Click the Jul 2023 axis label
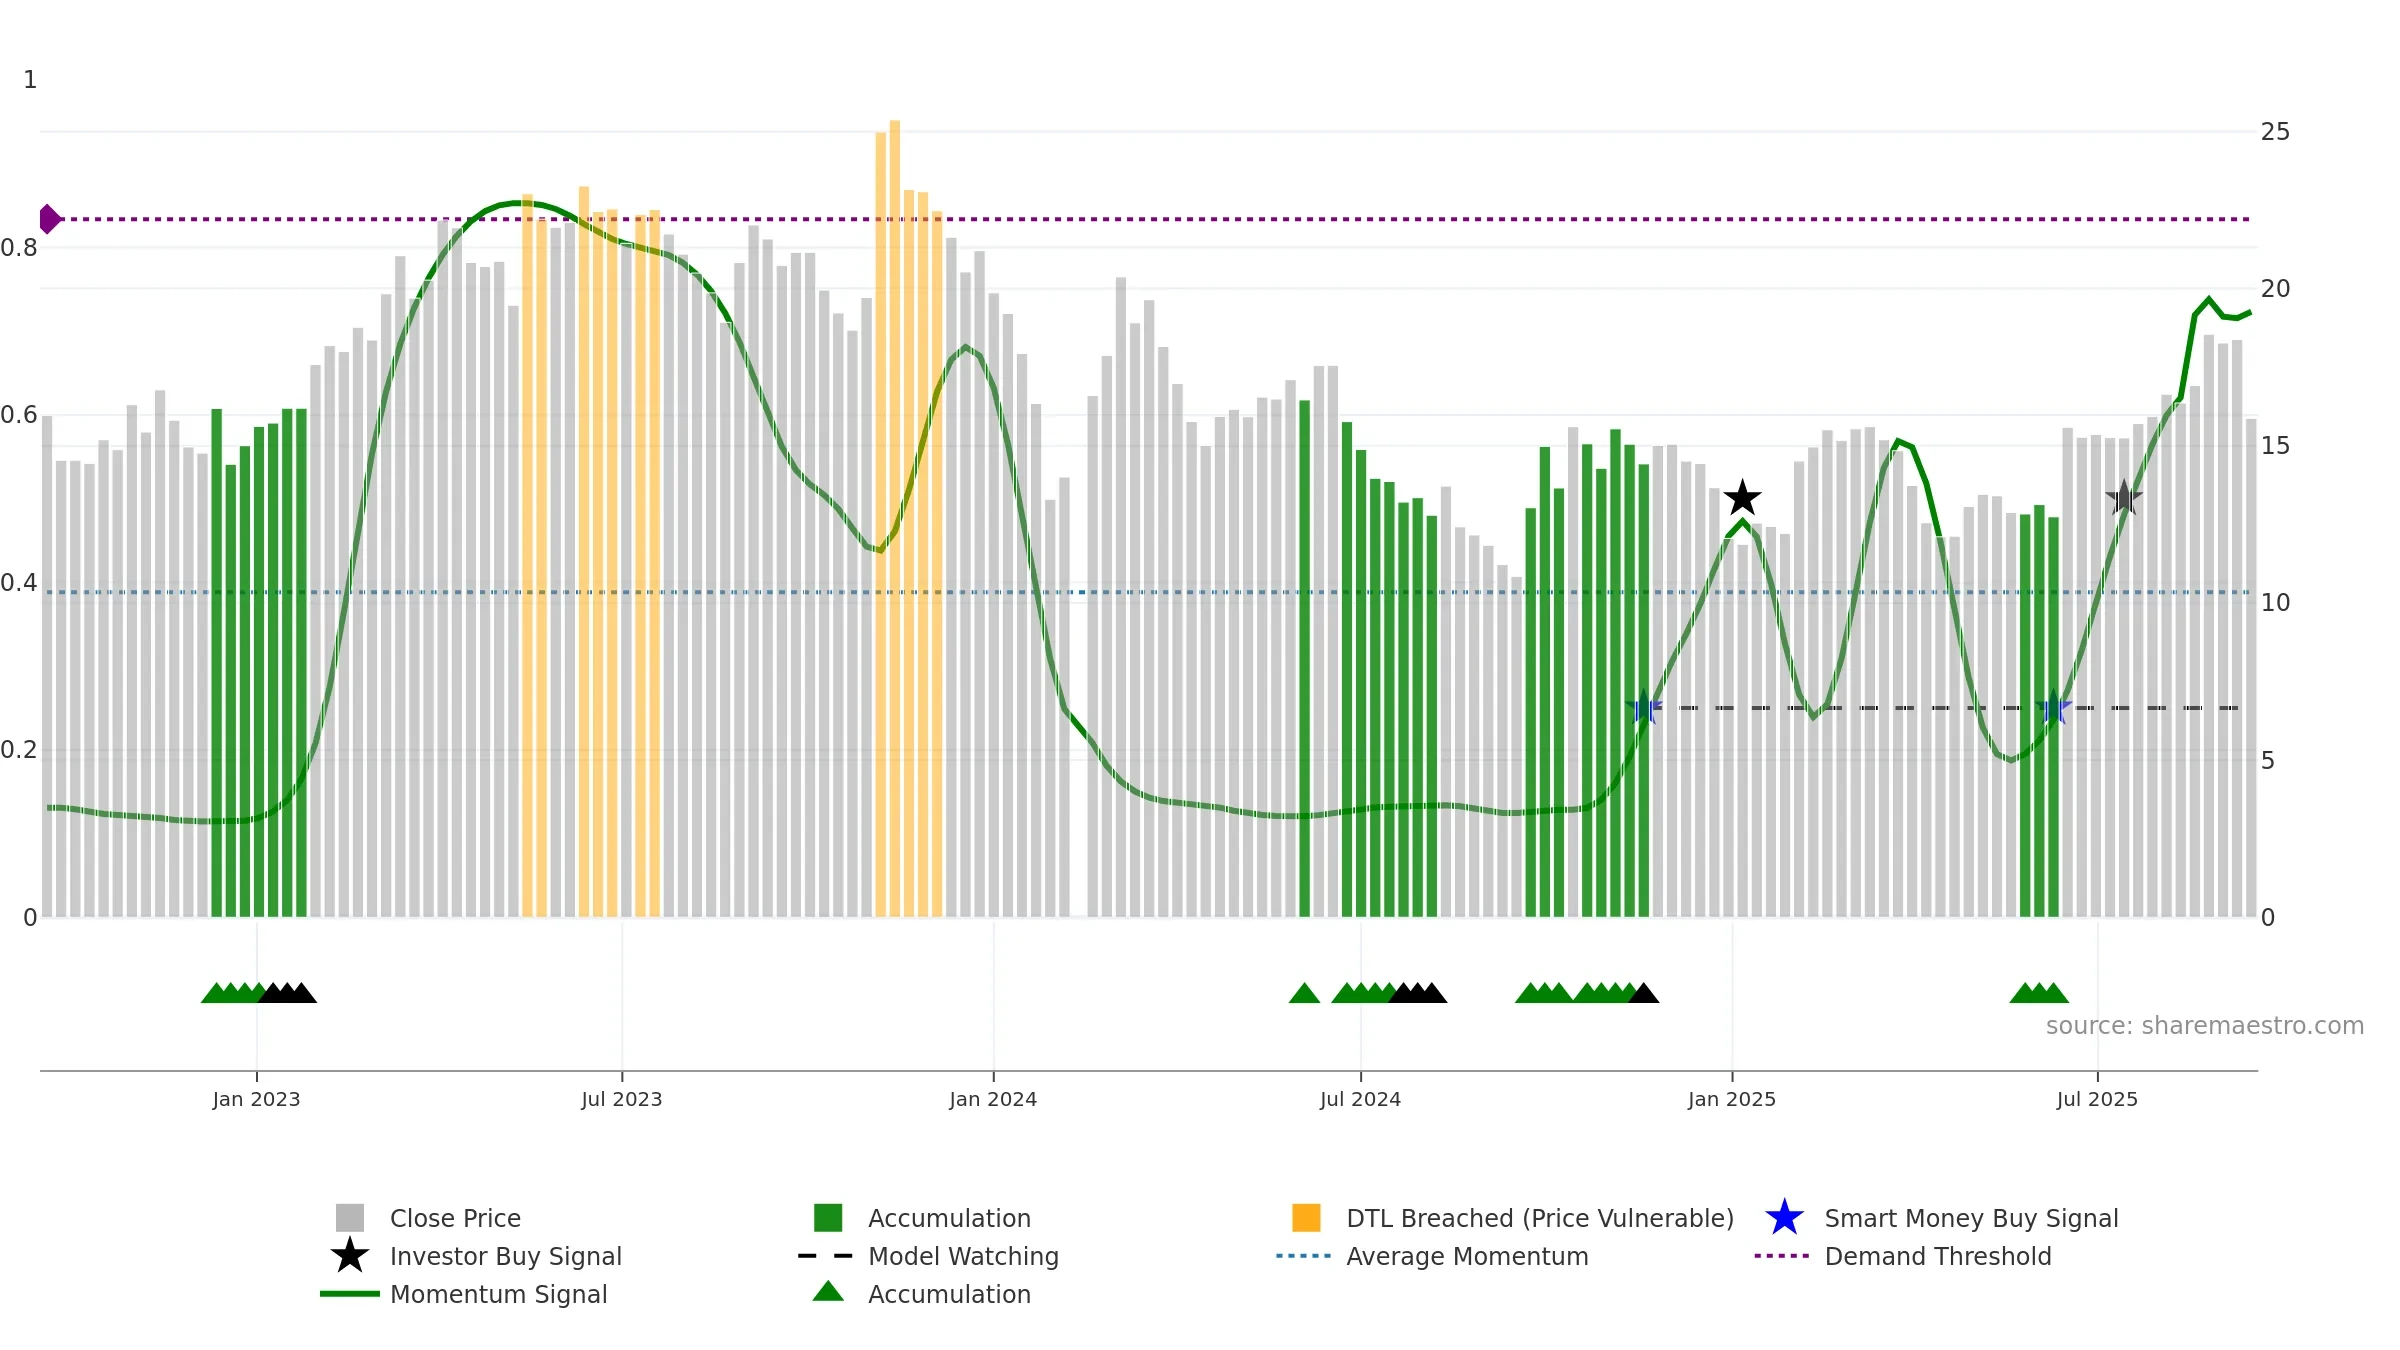Screen dimensions: 2400x1350 click(622, 1099)
